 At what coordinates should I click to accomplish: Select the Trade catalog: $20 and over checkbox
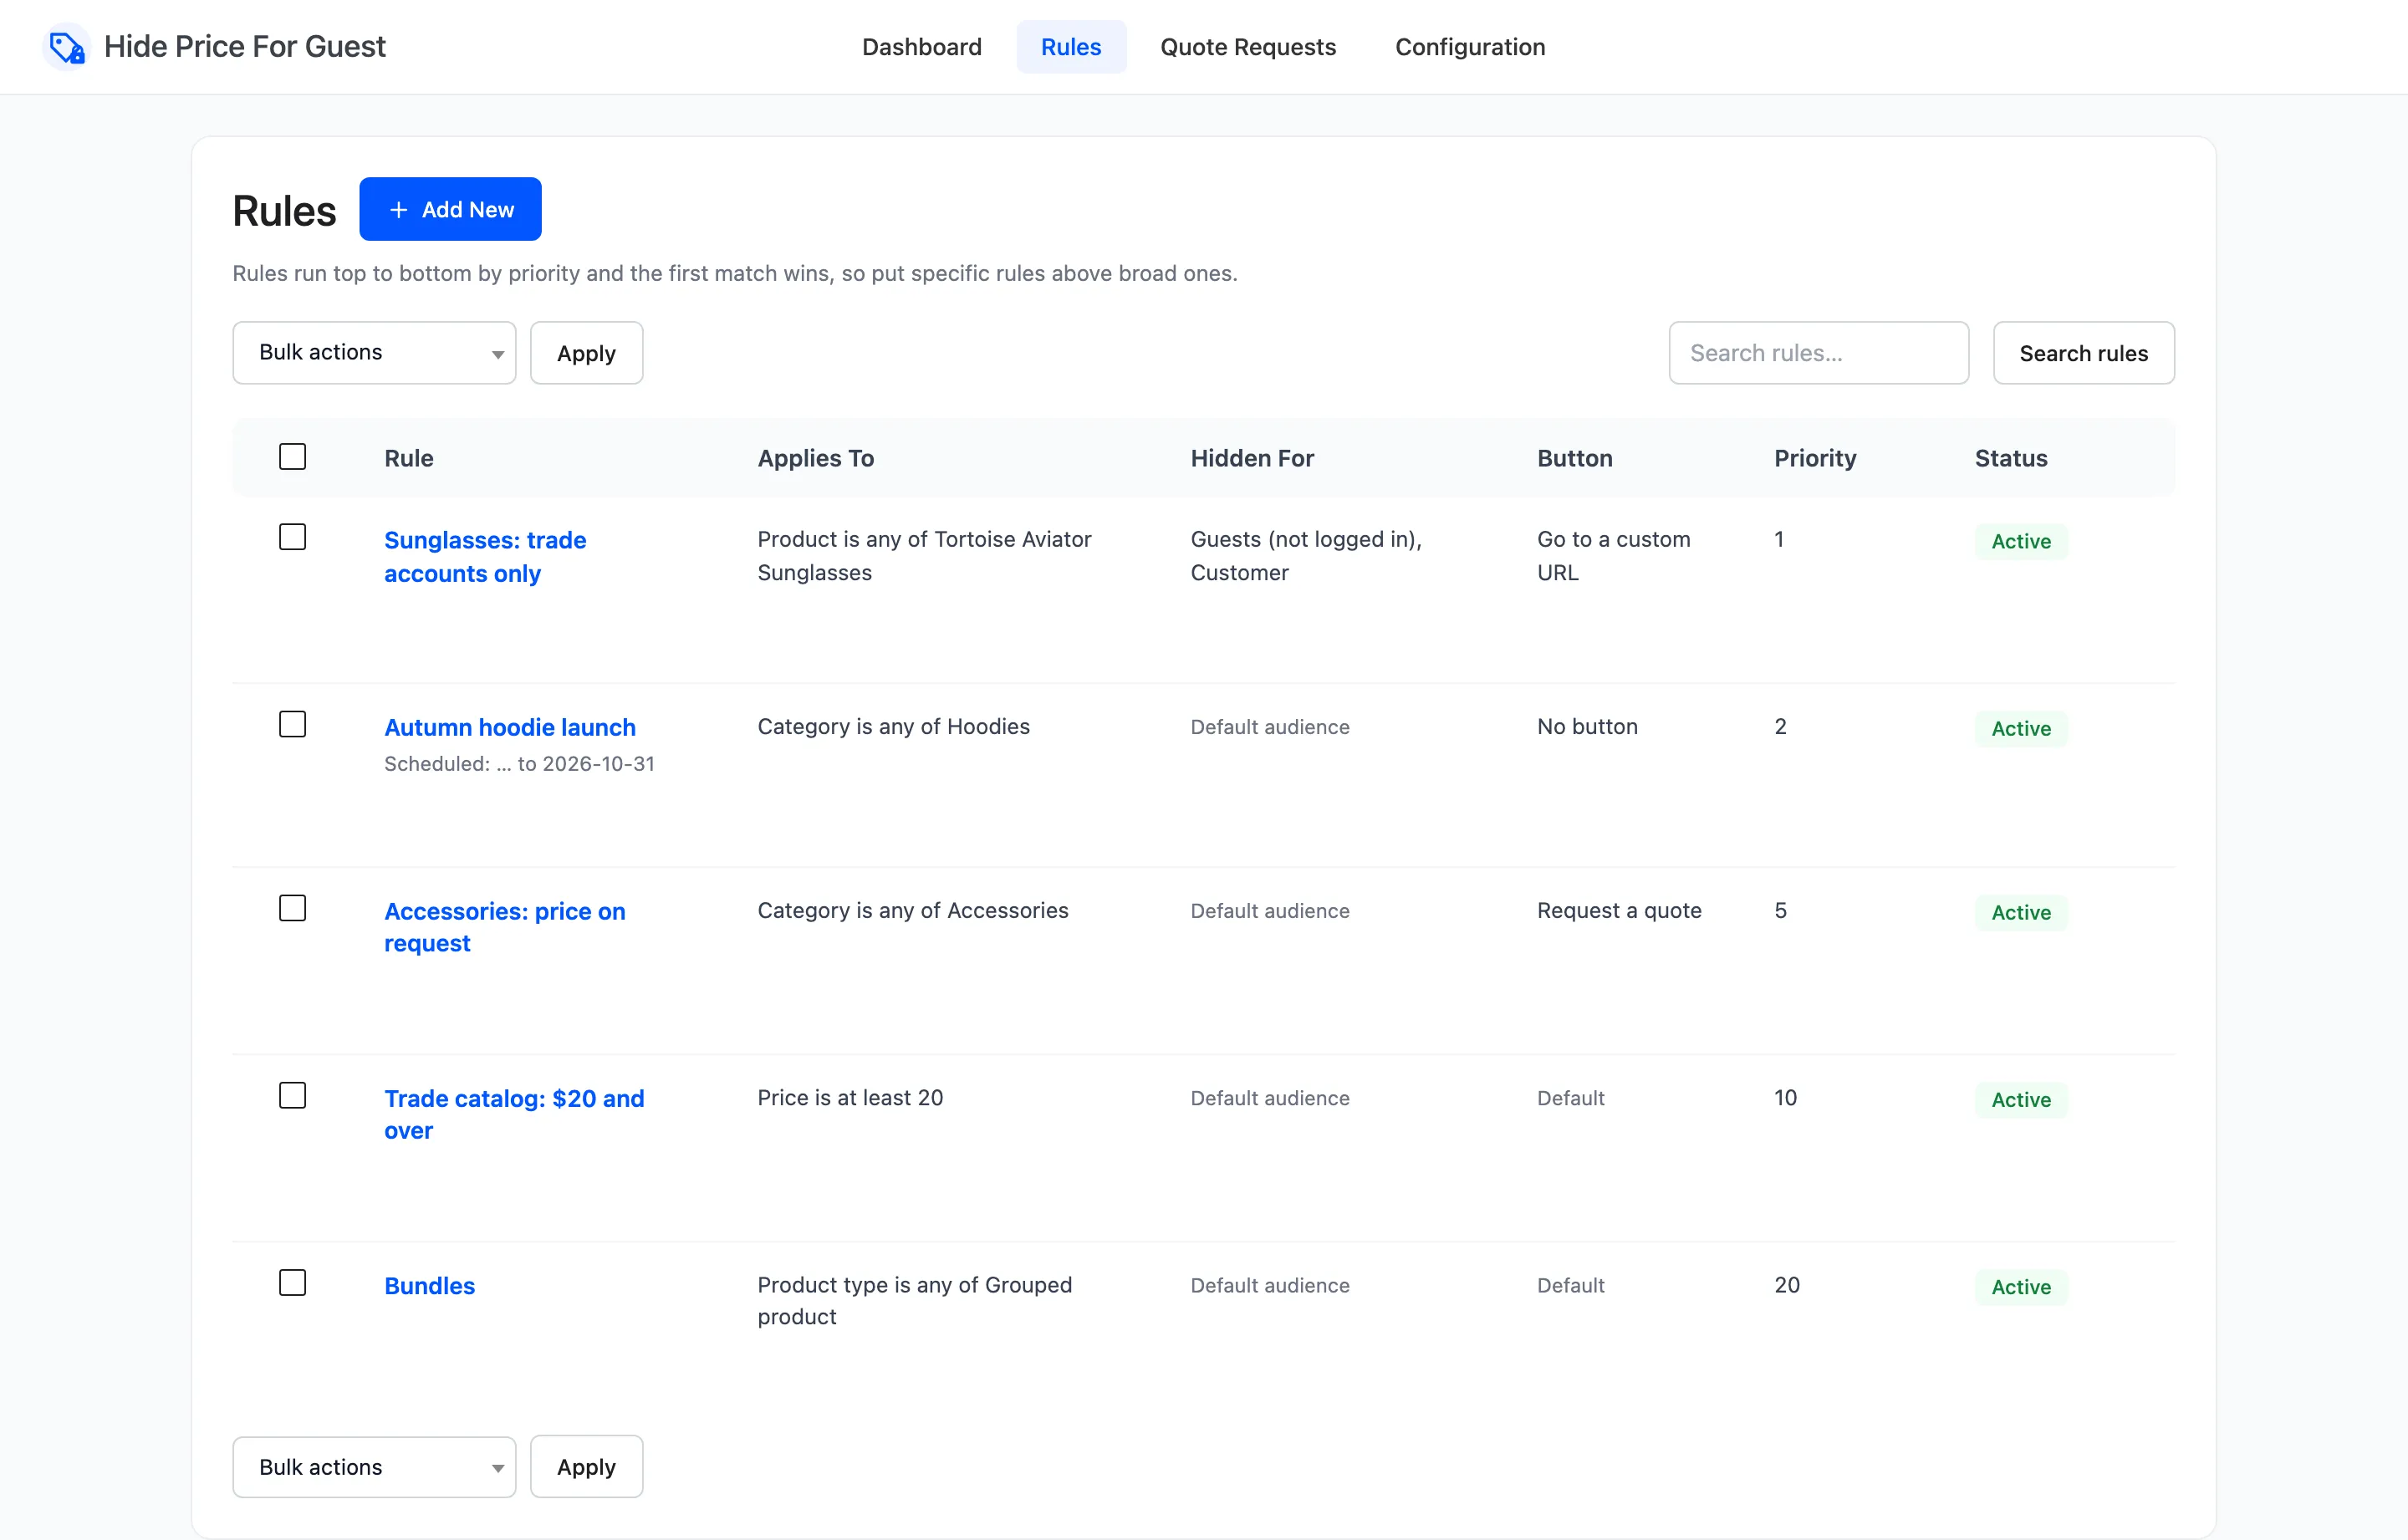coord(292,1095)
